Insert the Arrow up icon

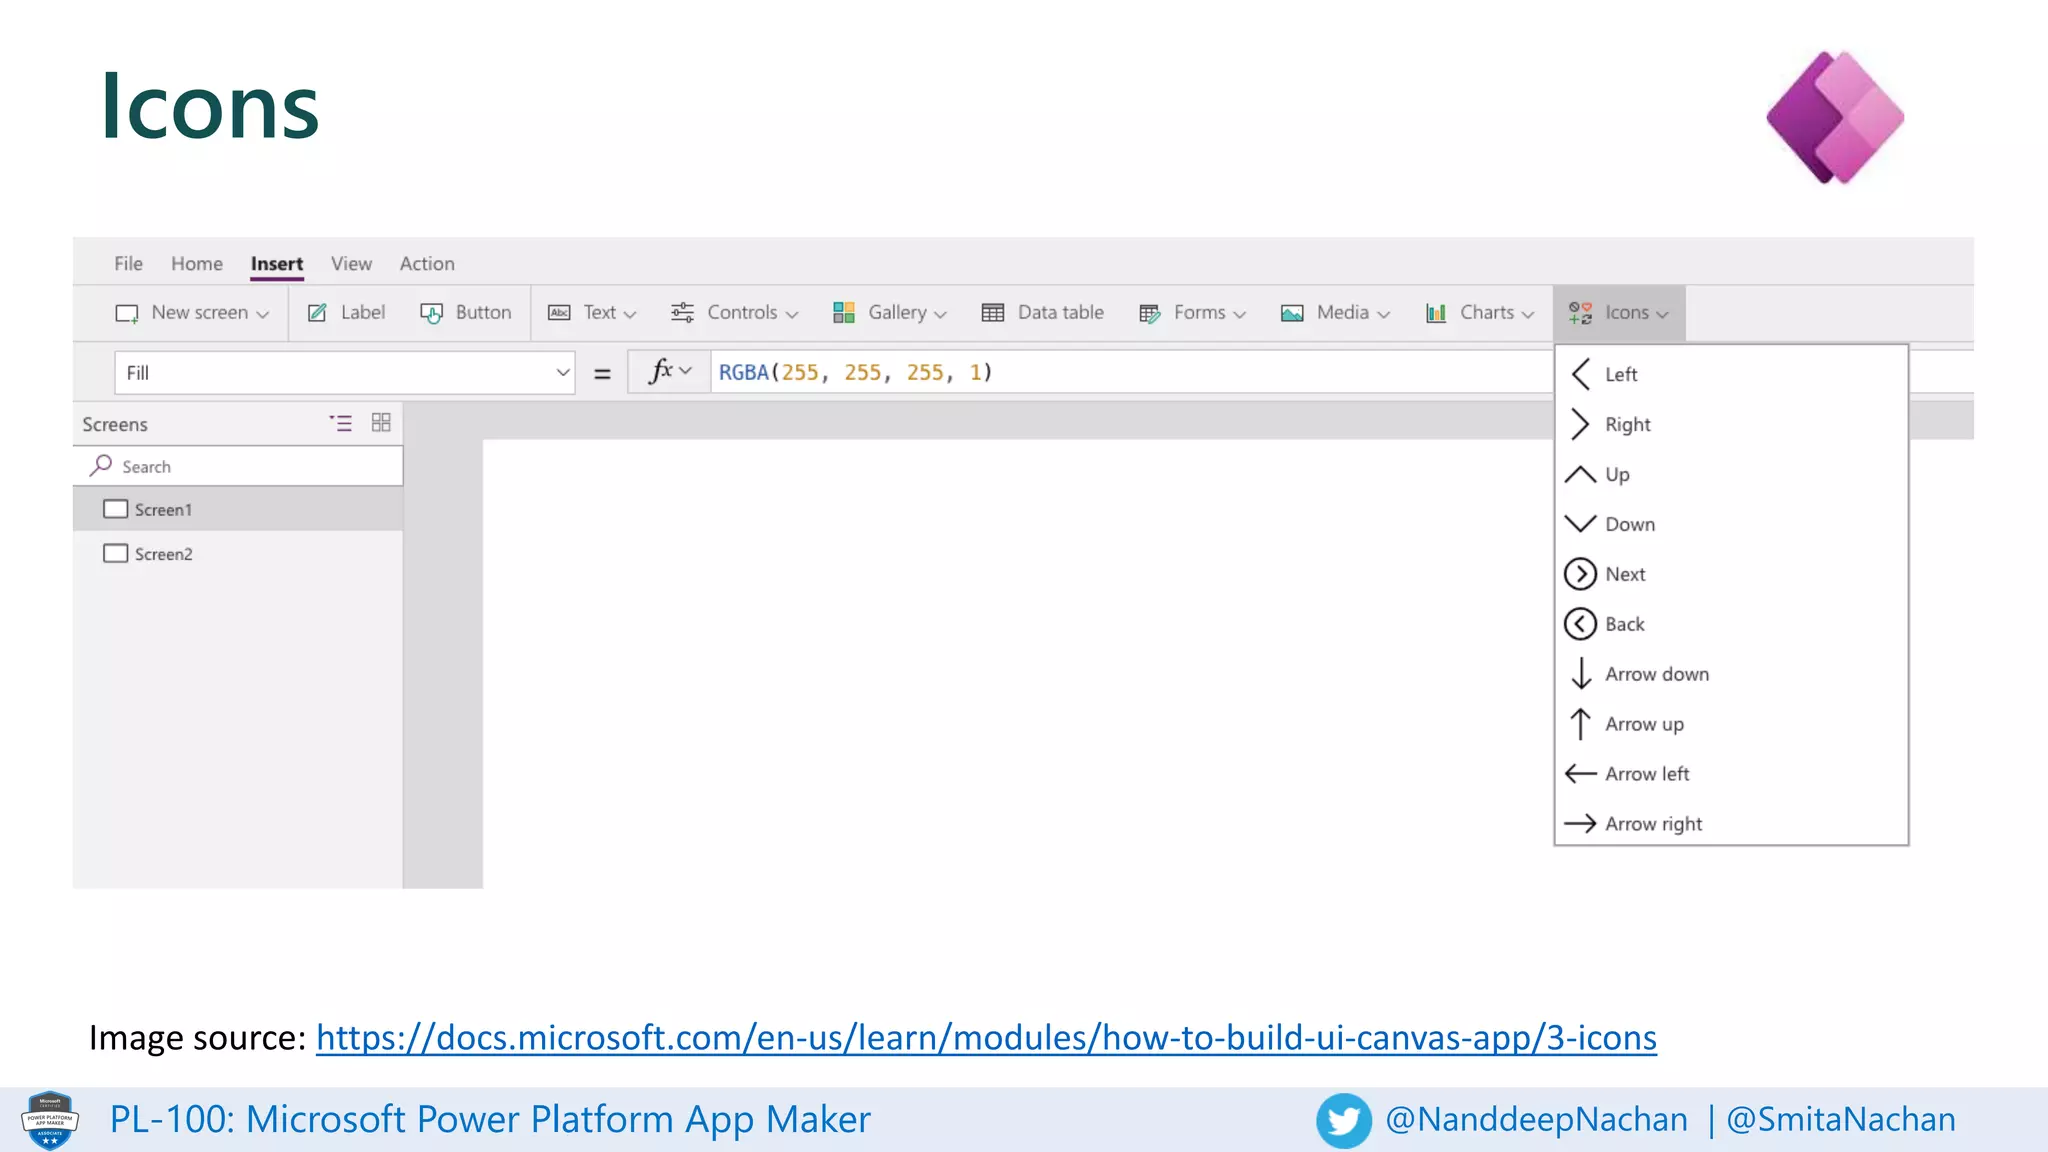pyautogui.click(x=1580, y=724)
